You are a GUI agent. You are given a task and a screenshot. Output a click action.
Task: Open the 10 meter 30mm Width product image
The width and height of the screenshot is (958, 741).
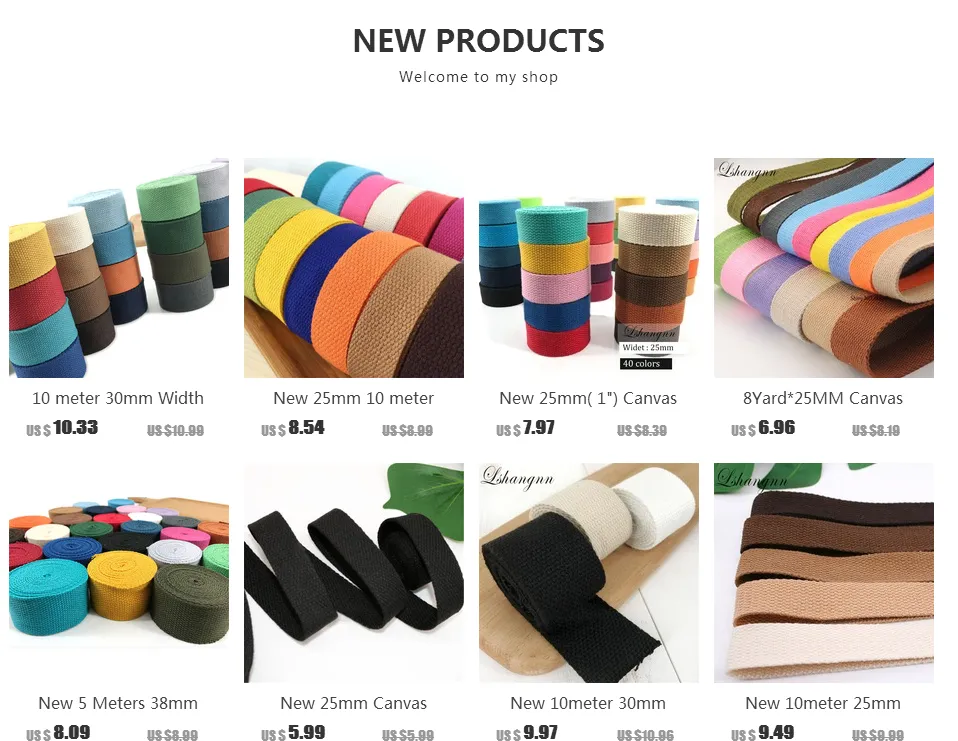[x=119, y=268]
